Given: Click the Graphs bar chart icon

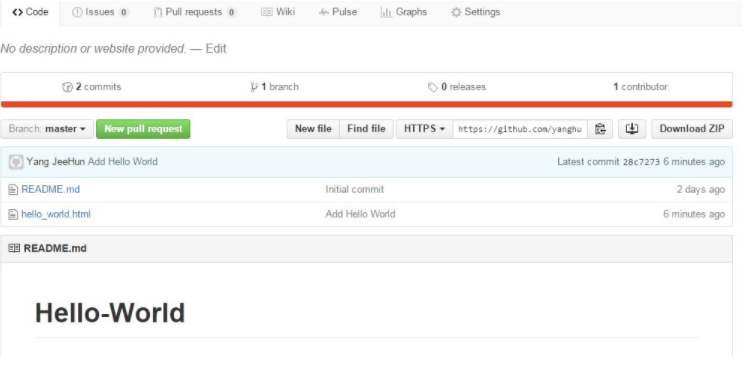Looking at the screenshot, I should pyautogui.click(x=385, y=13).
